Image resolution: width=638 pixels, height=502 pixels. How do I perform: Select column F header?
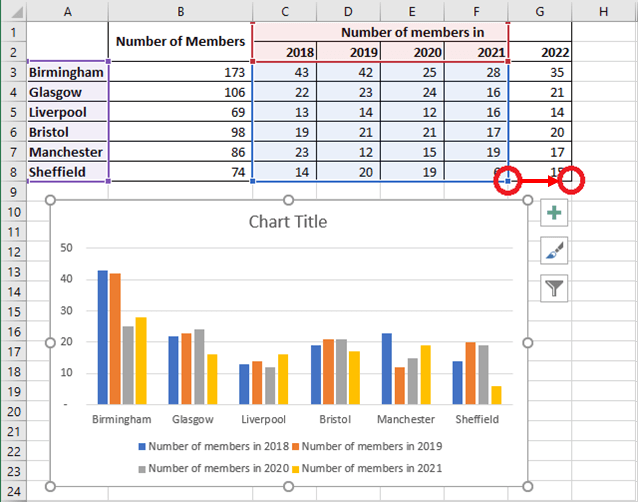(x=476, y=11)
